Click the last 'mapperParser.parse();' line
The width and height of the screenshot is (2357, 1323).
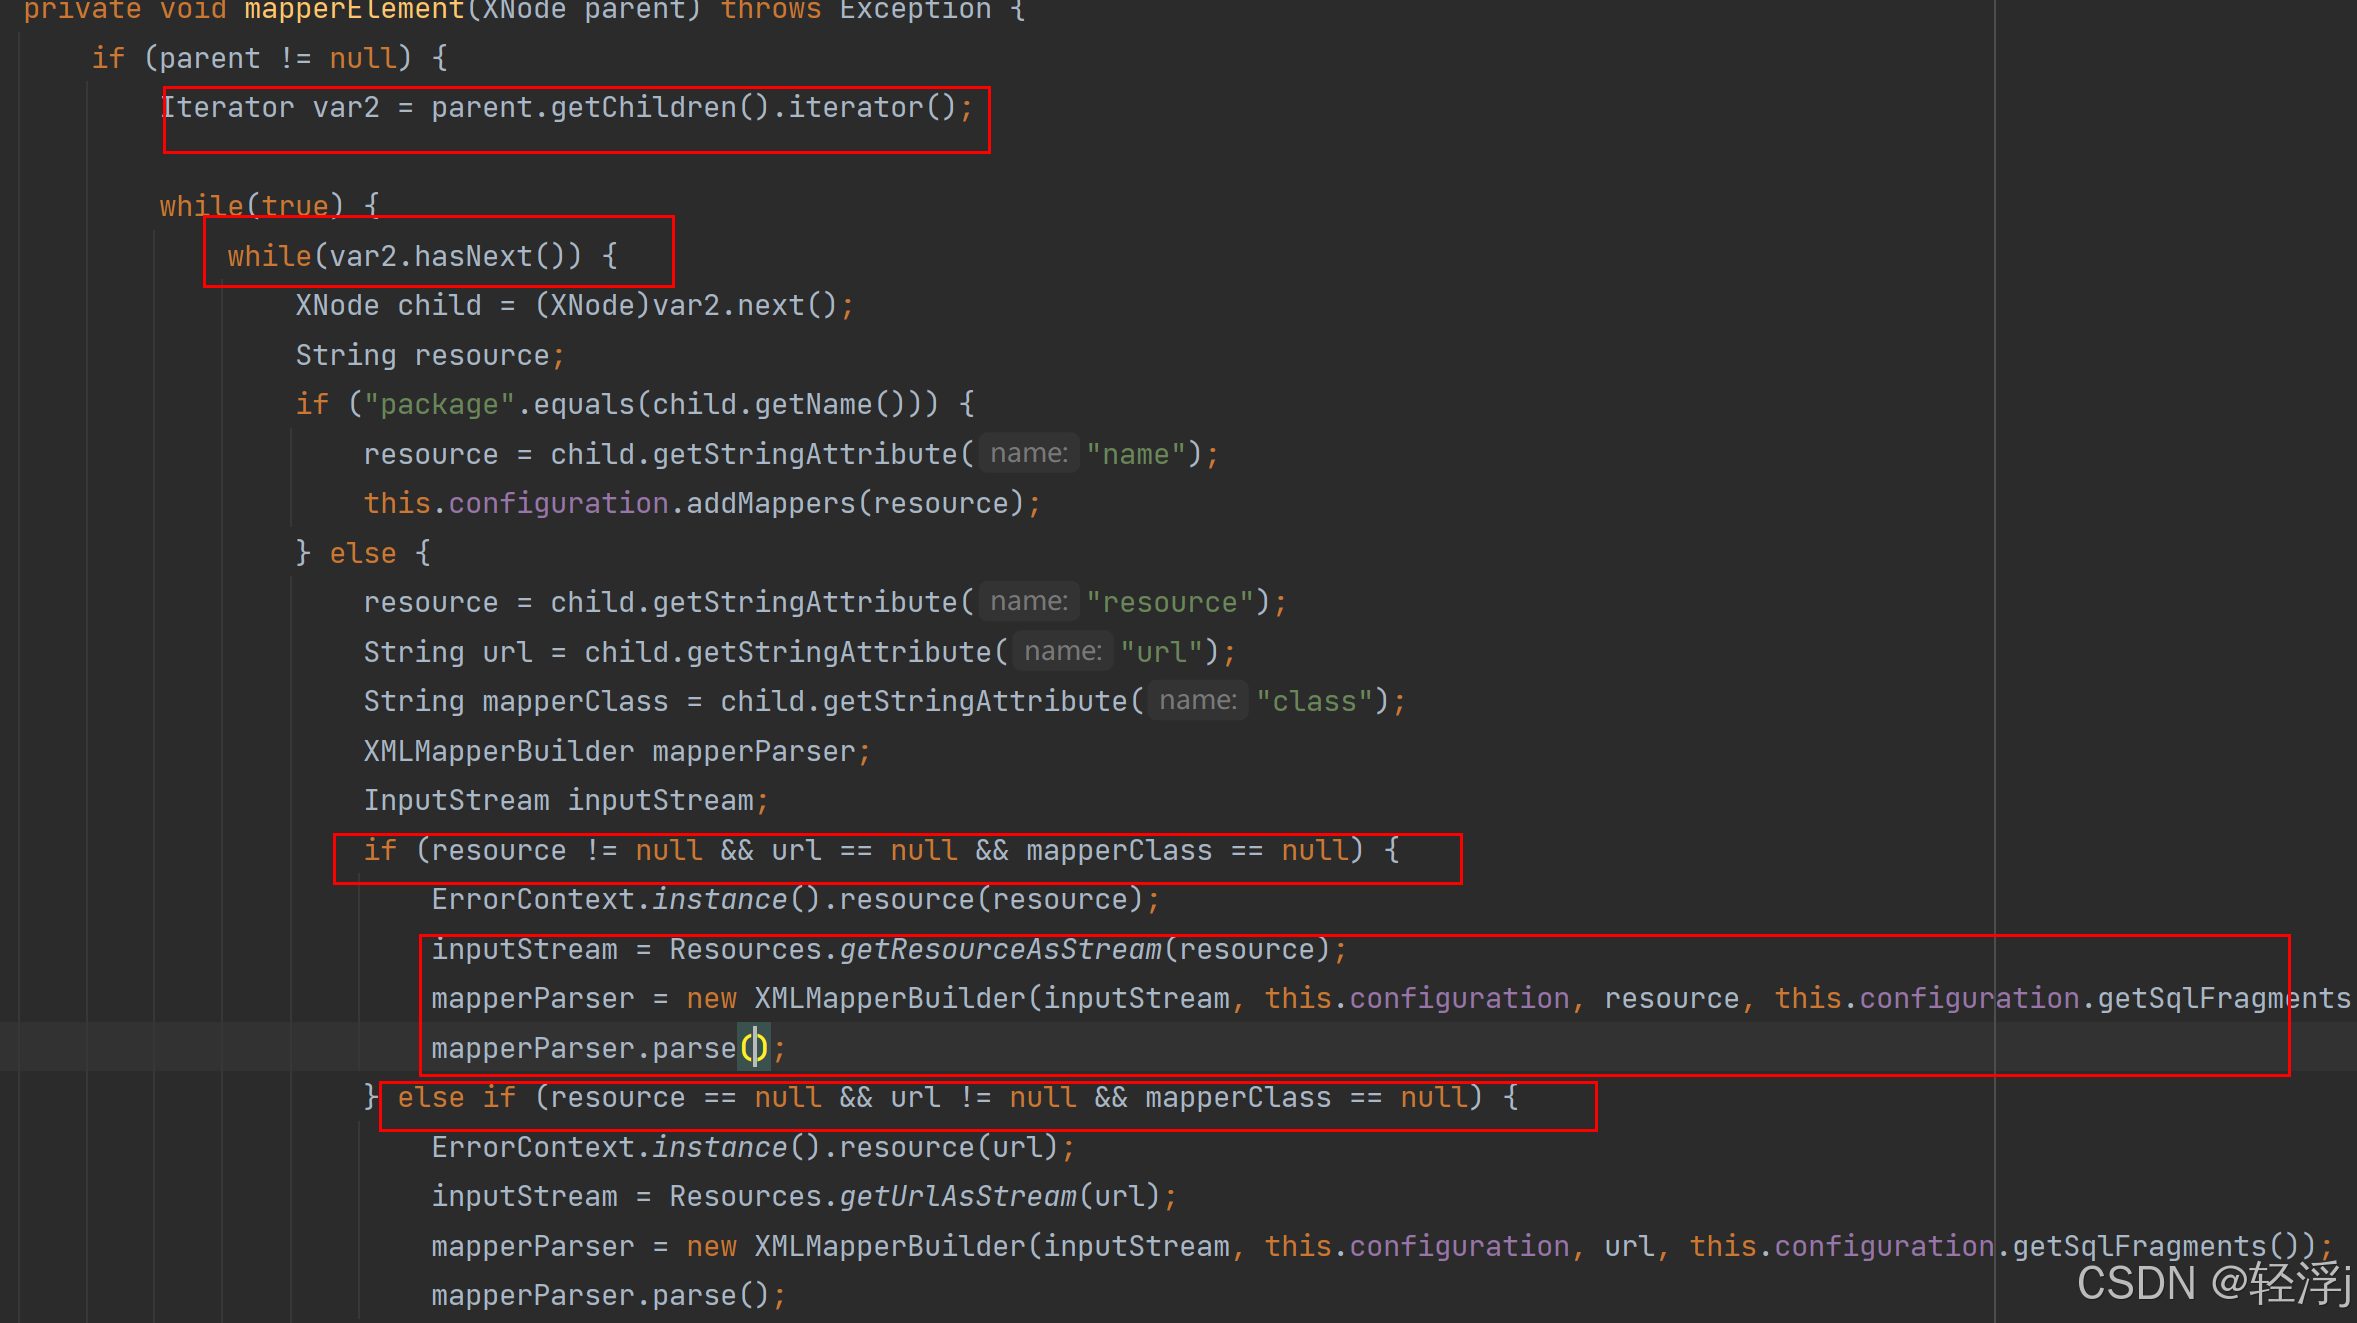pos(609,1295)
